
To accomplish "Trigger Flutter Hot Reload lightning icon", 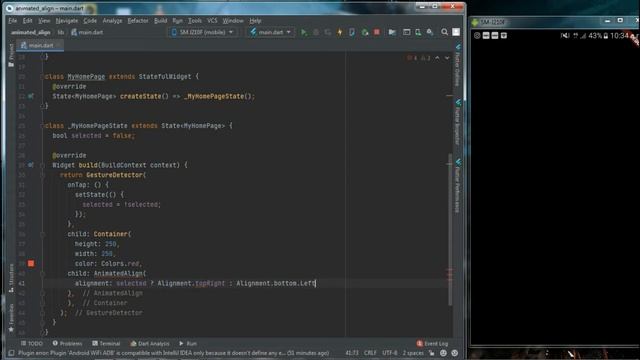I will click(340, 32).
